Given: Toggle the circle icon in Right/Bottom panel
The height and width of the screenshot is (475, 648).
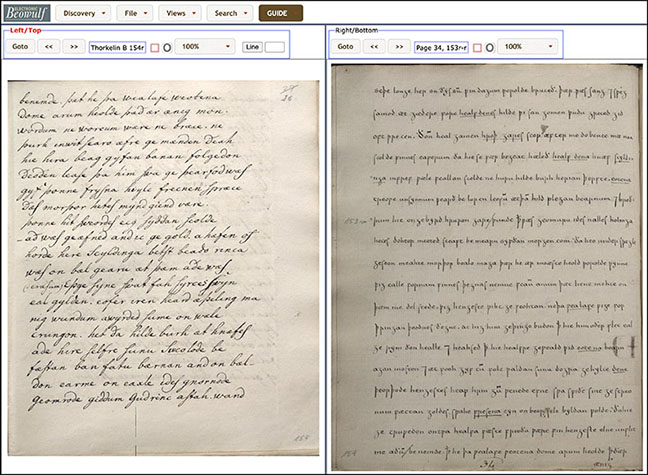Looking at the screenshot, I should click(489, 48).
